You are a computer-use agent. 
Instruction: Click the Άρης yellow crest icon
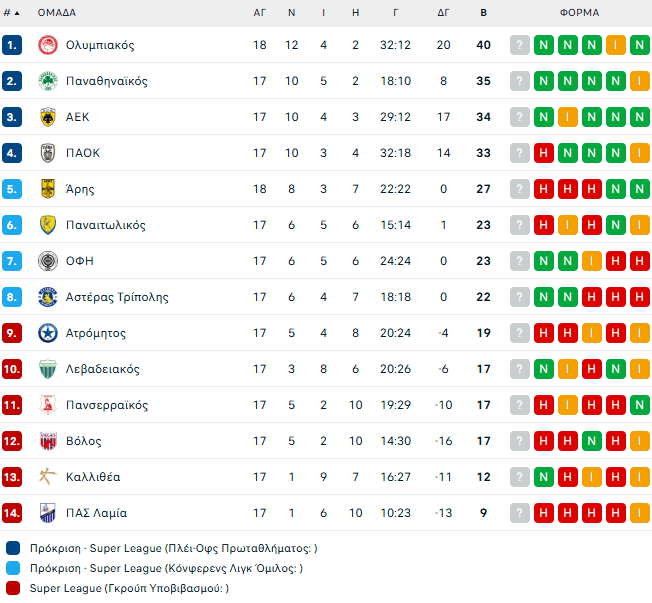[x=47, y=189]
